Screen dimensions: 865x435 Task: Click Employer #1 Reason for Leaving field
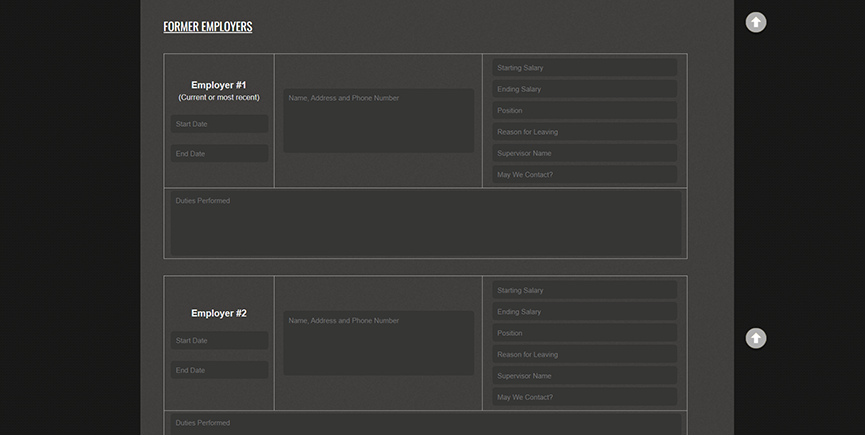coord(584,132)
